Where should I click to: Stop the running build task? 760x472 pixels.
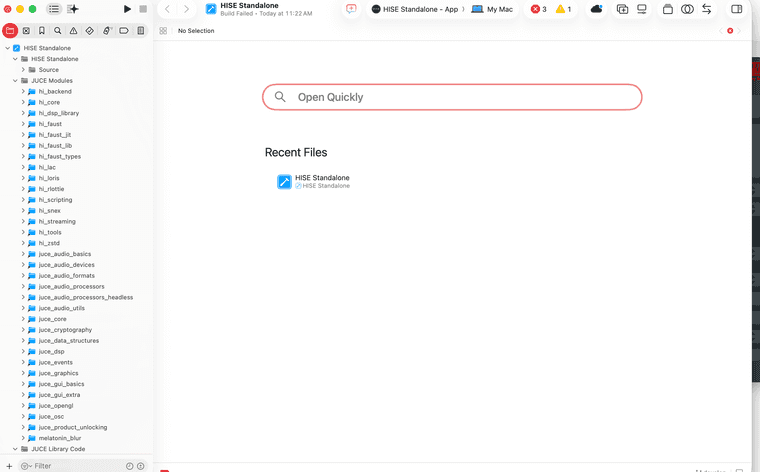coord(143,9)
